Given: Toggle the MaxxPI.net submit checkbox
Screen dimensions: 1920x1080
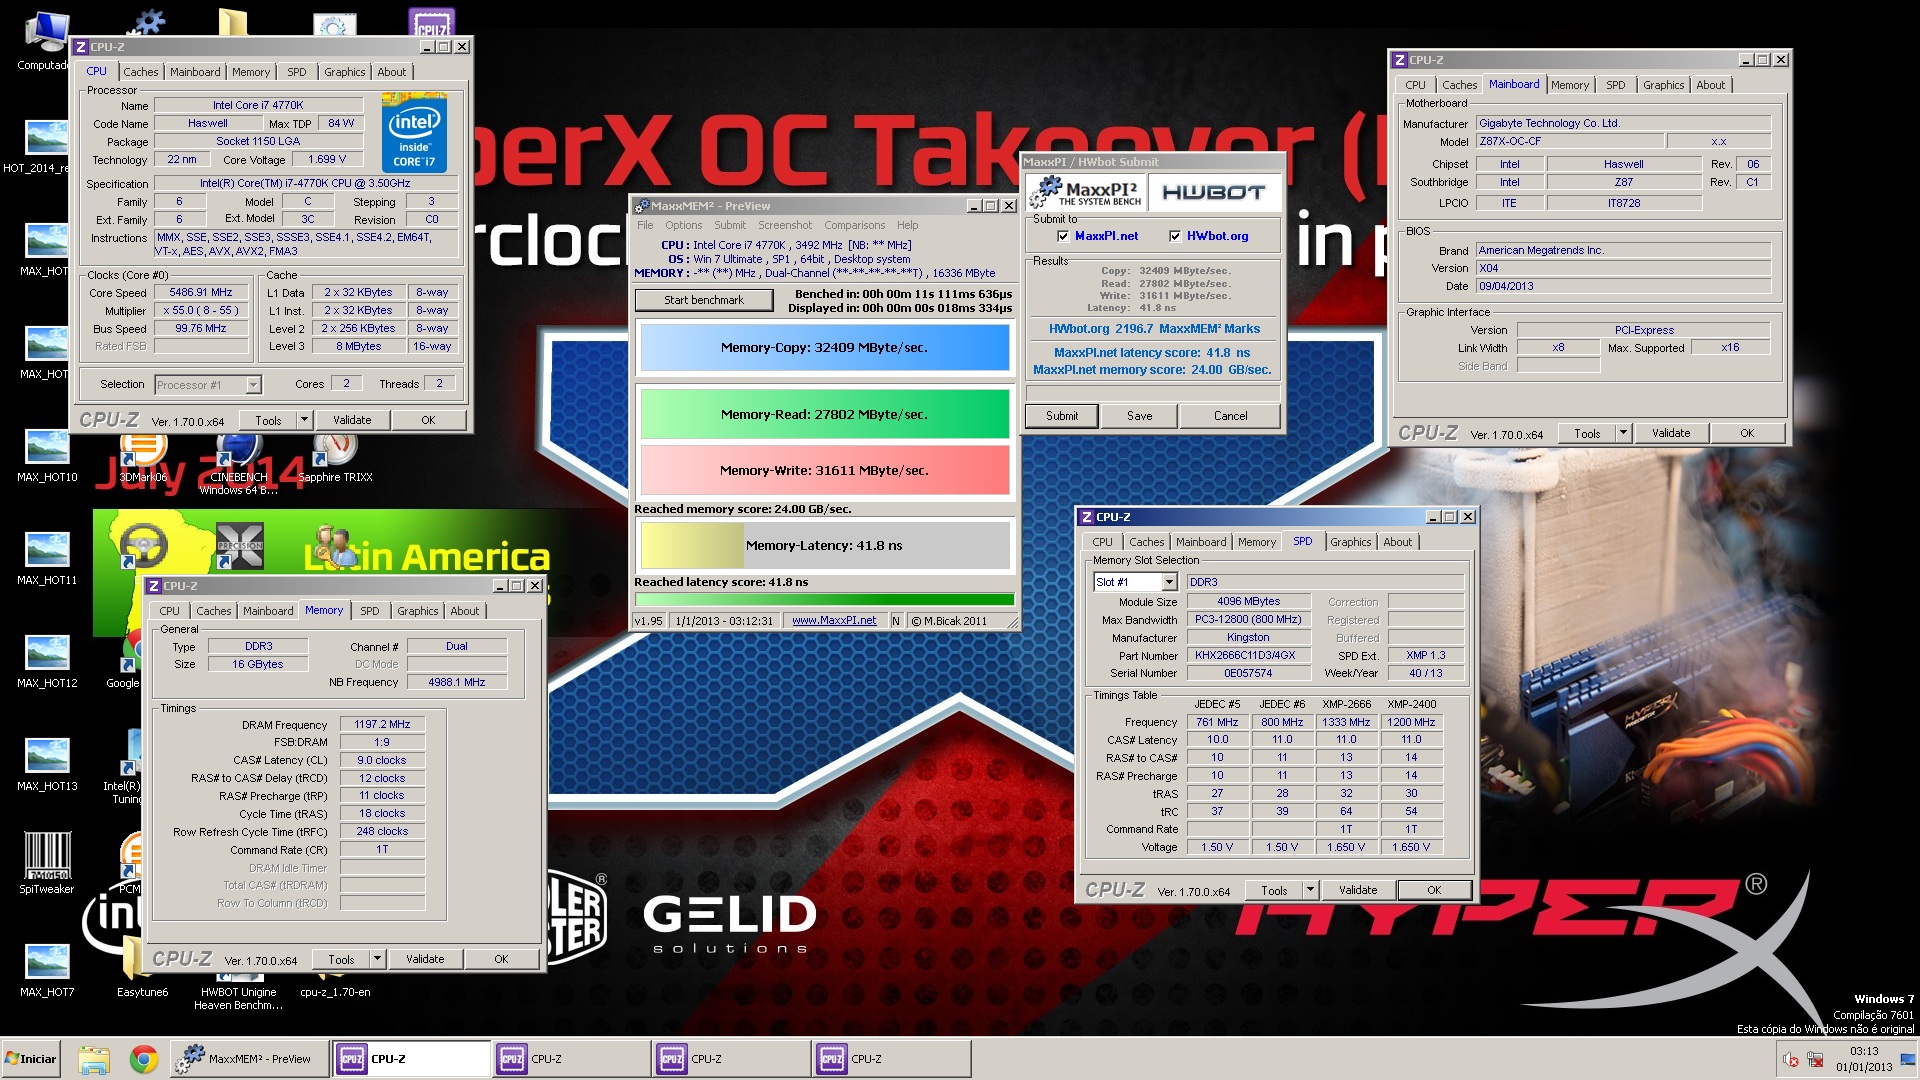Looking at the screenshot, I should [1063, 237].
